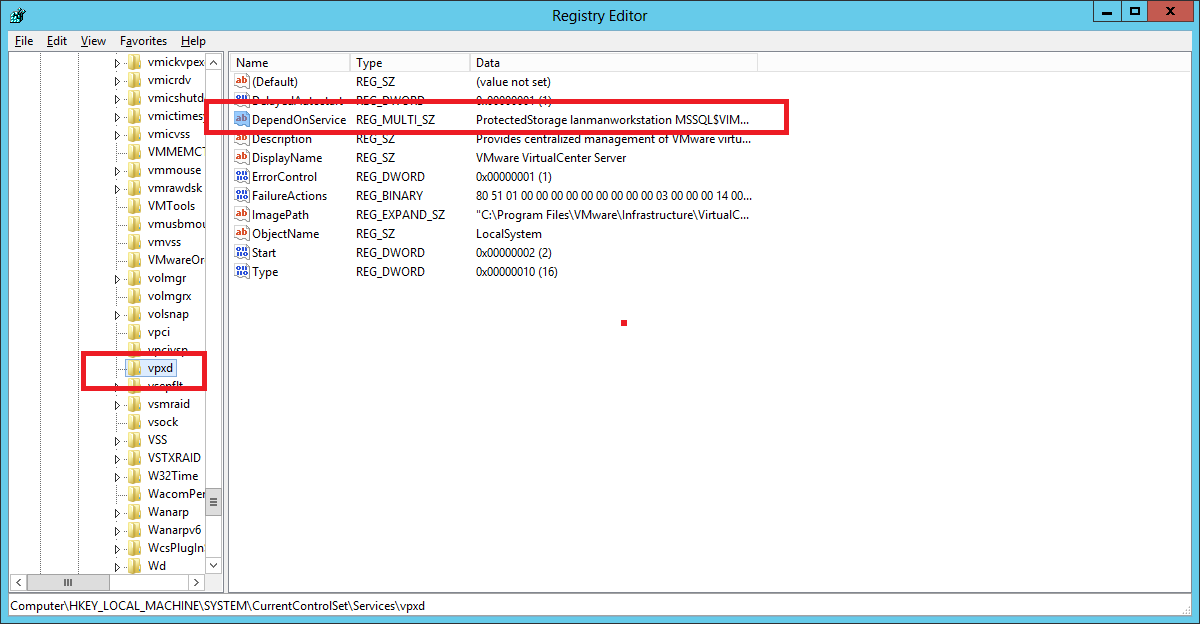The height and width of the screenshot is (624, 1200).
Task: Click the 'VMware VirtualCenter Server' data cell
Action: pyautogui.click(x=551, y=157)
